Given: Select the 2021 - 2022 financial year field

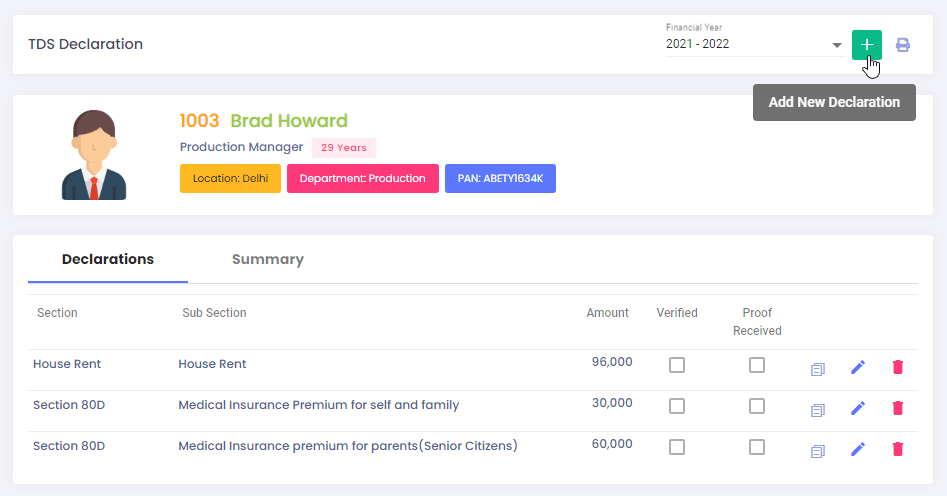Looking at the screenshot, I should click(754, 44).
